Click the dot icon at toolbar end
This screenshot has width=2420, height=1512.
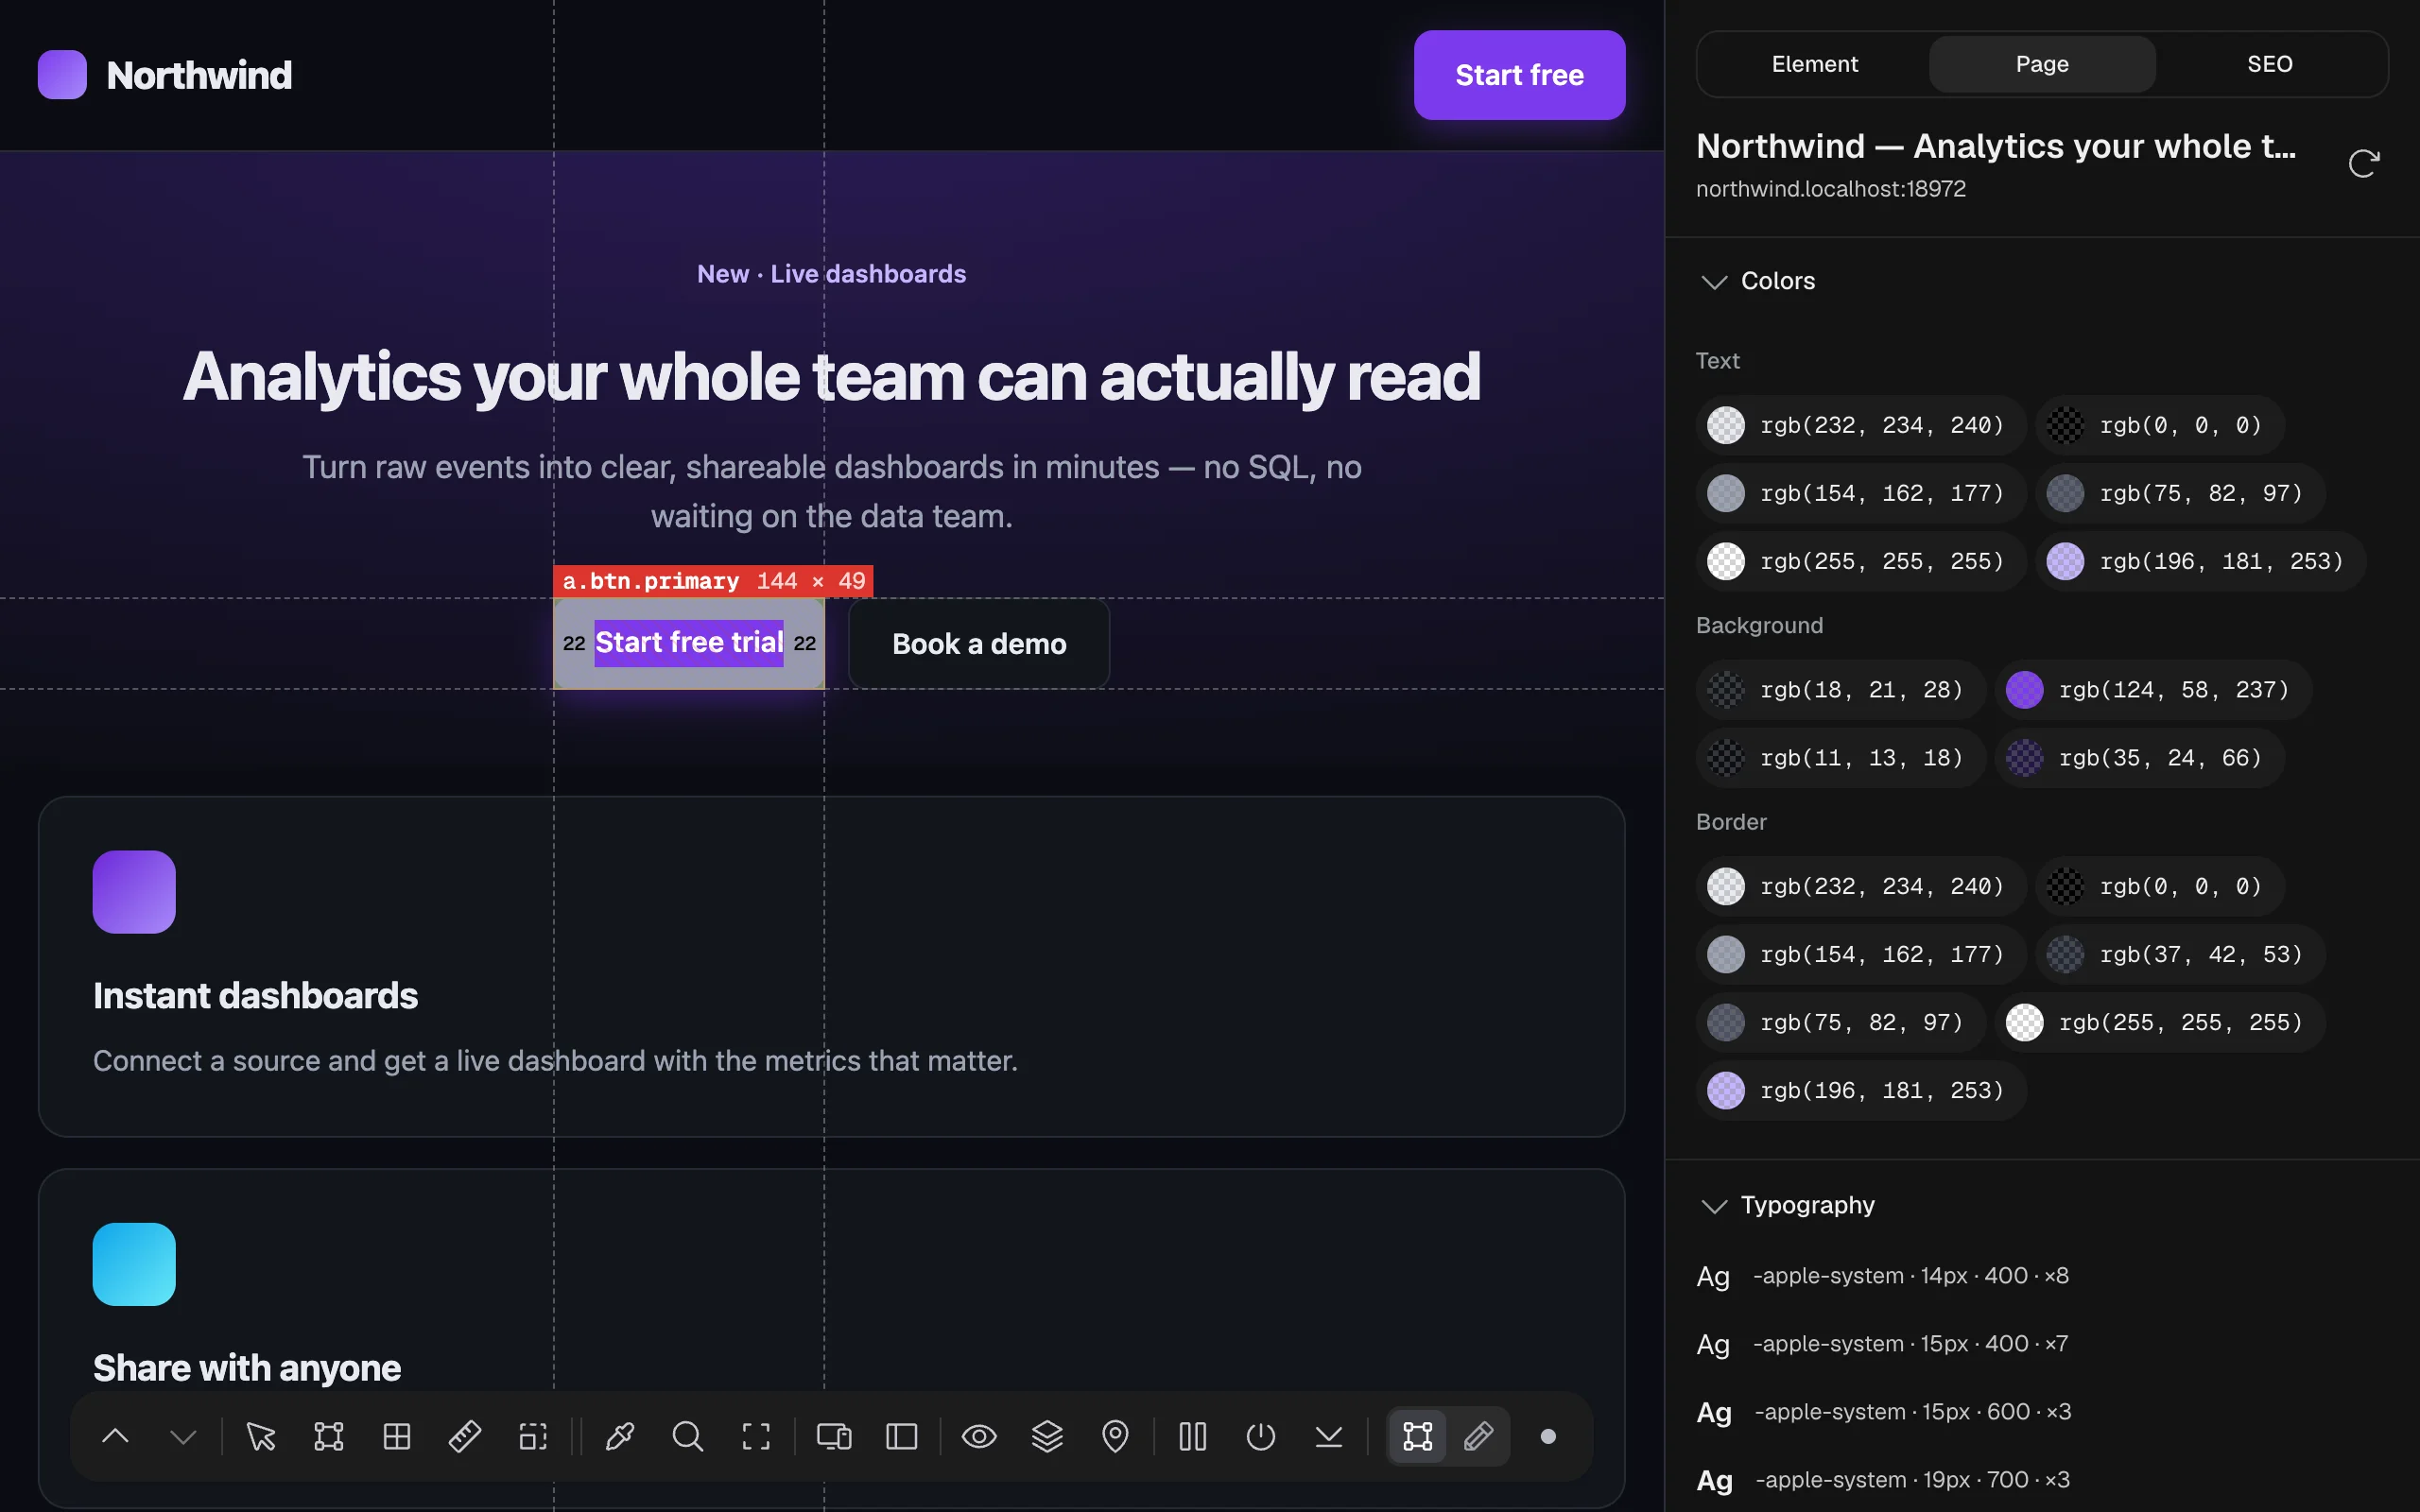tap(1548, 1437)
